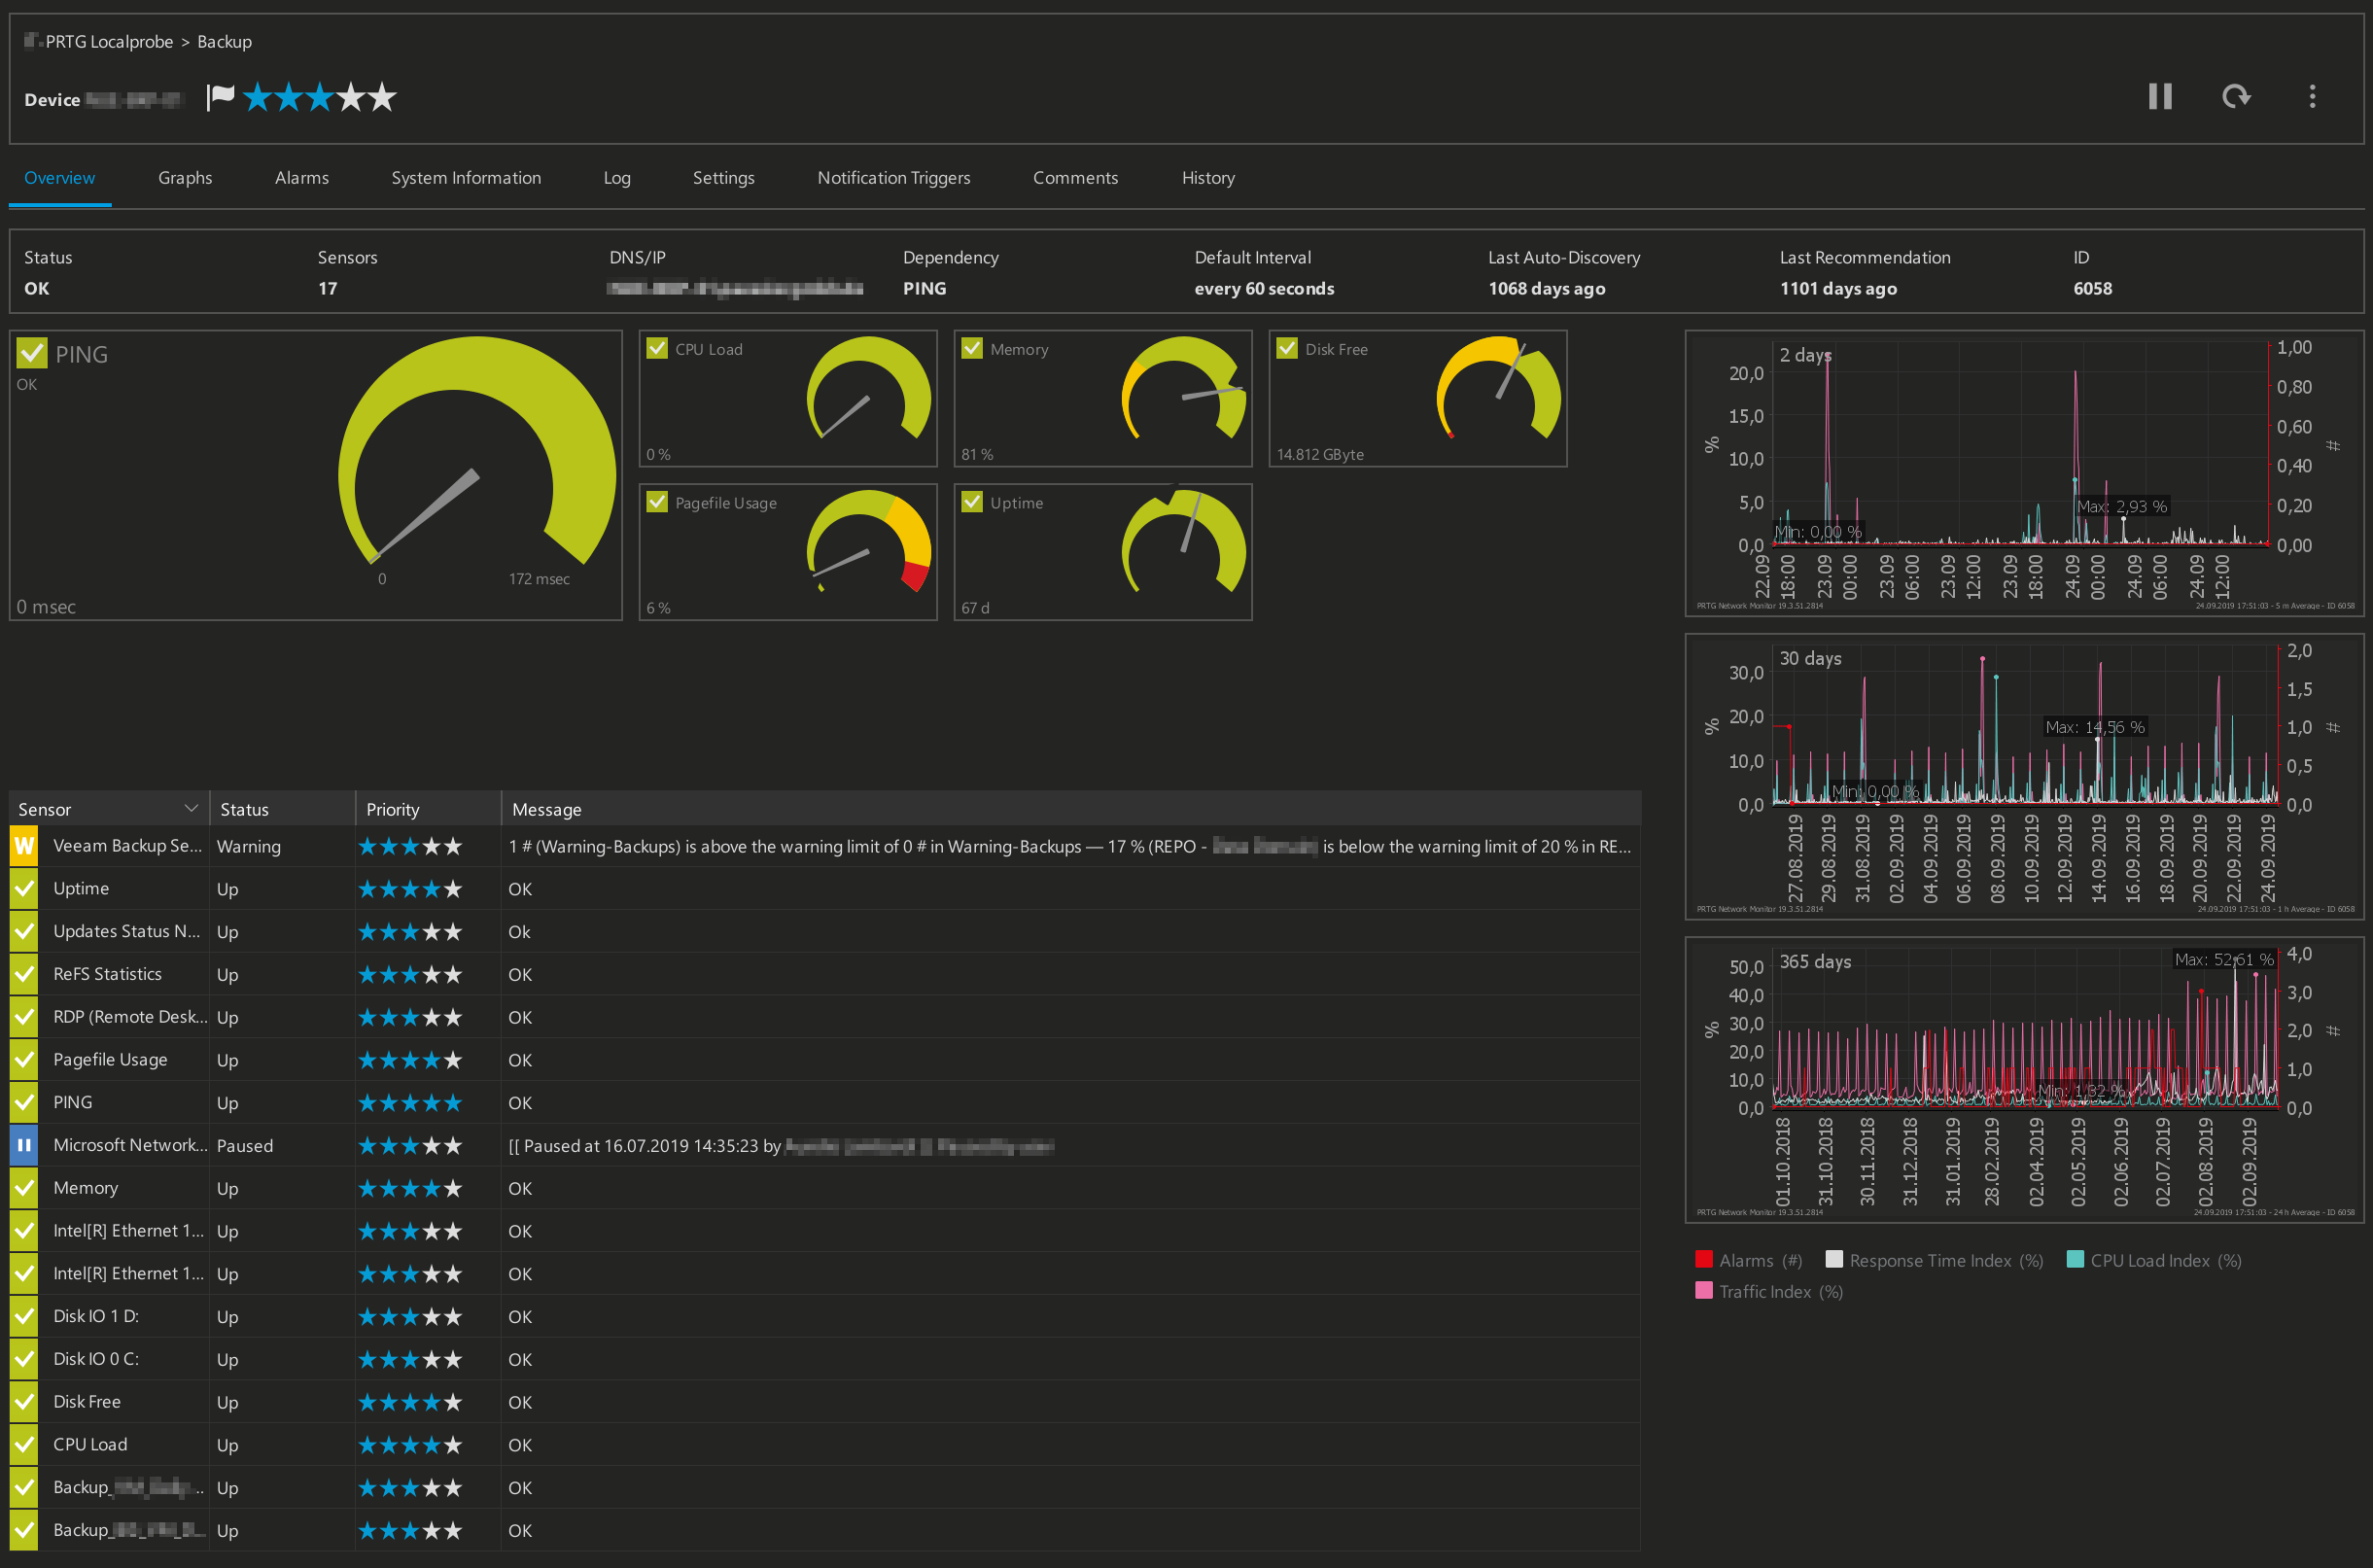The height and width of the screenshot is (1568, 2373).
Task: Click the ReFS Statistics status checkmark icon
Action: (24, 974)
